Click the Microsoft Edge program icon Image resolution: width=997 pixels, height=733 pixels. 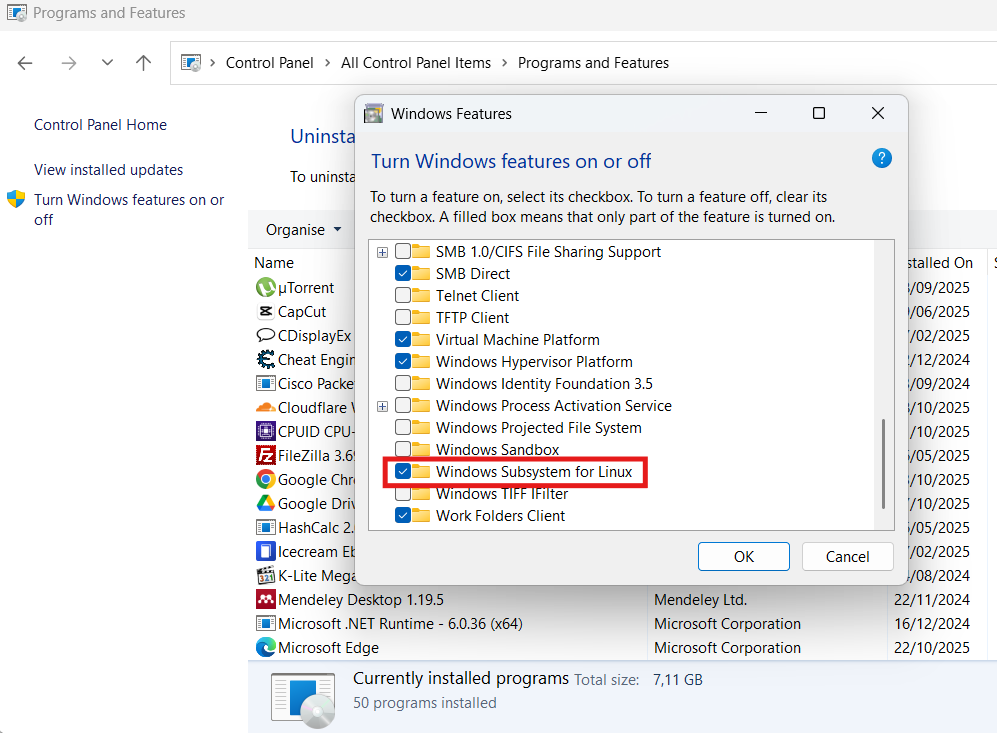(x=265, y=648)
